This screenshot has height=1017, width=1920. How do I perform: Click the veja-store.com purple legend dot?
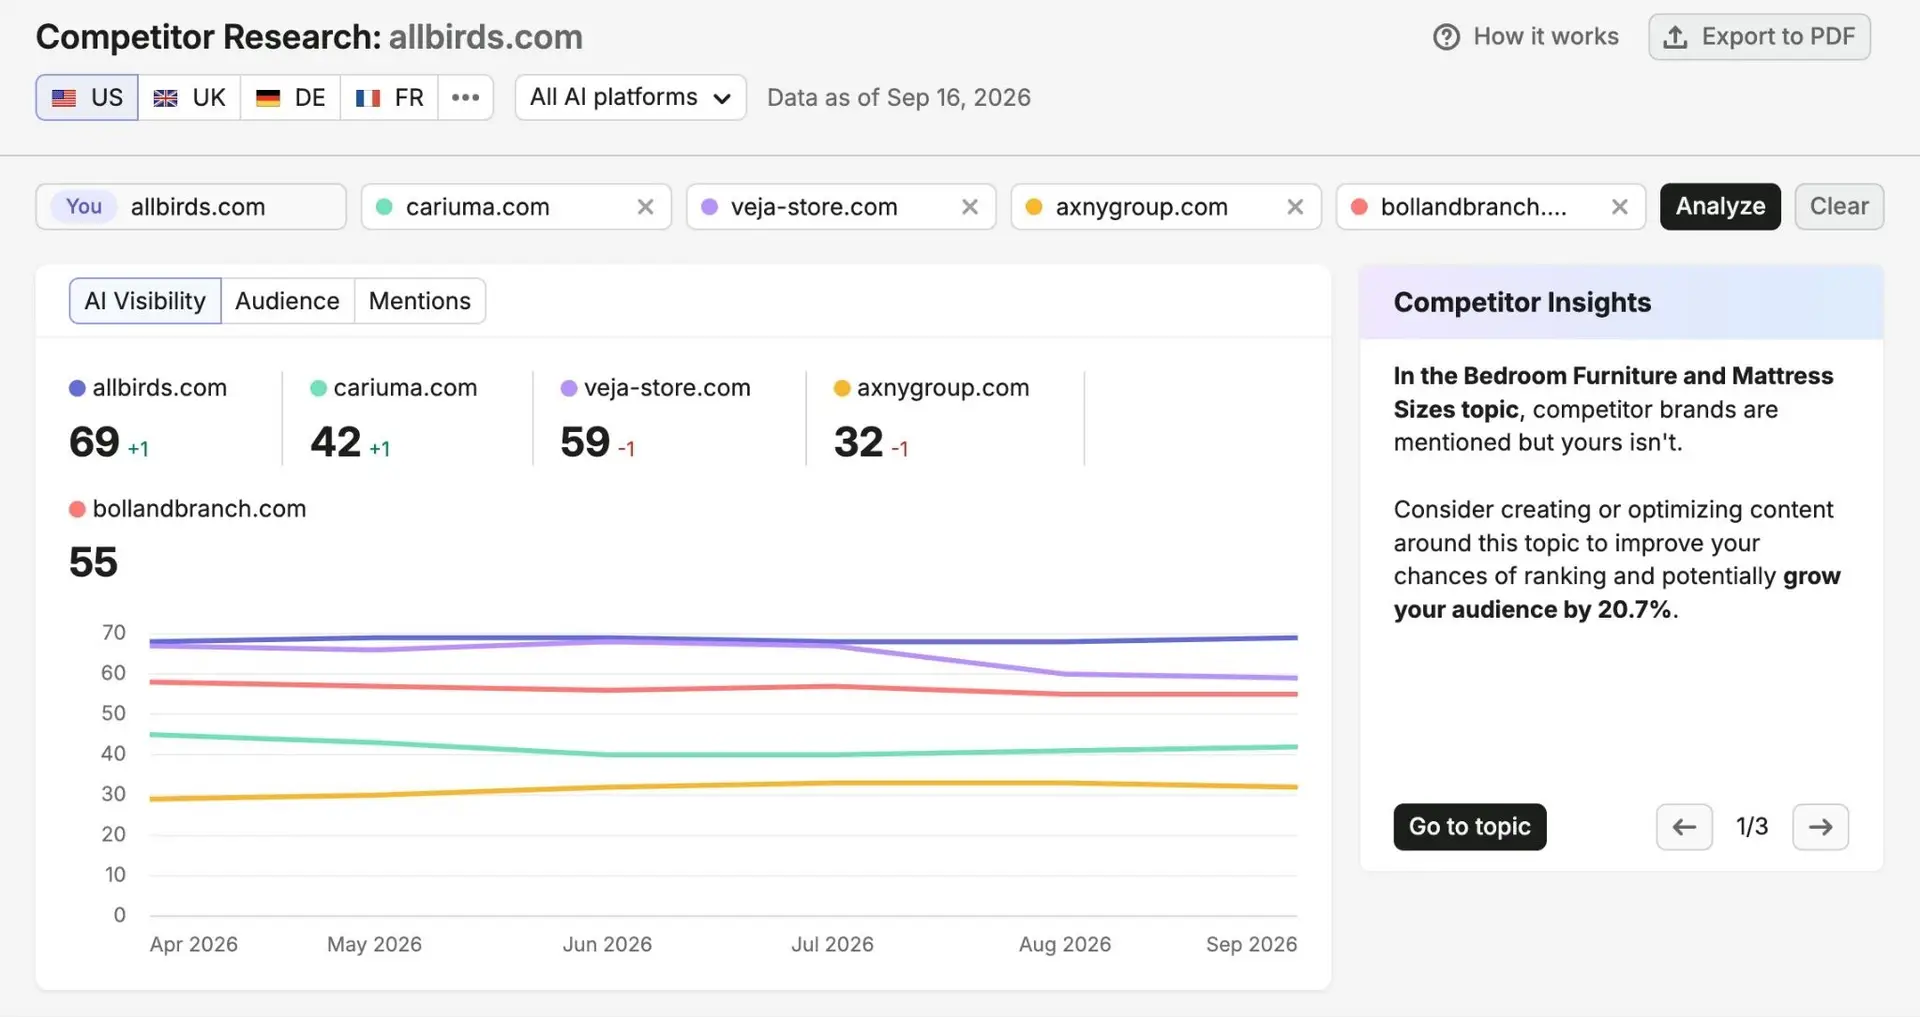pos(569,388)
